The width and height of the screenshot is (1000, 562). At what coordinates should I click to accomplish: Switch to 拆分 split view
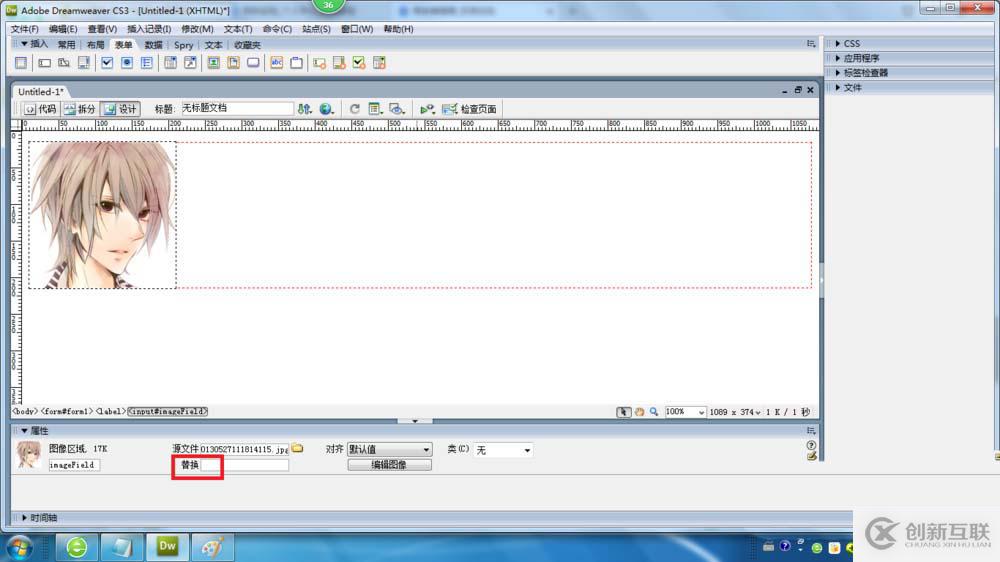pyautogui.click(x=80, y=109)
